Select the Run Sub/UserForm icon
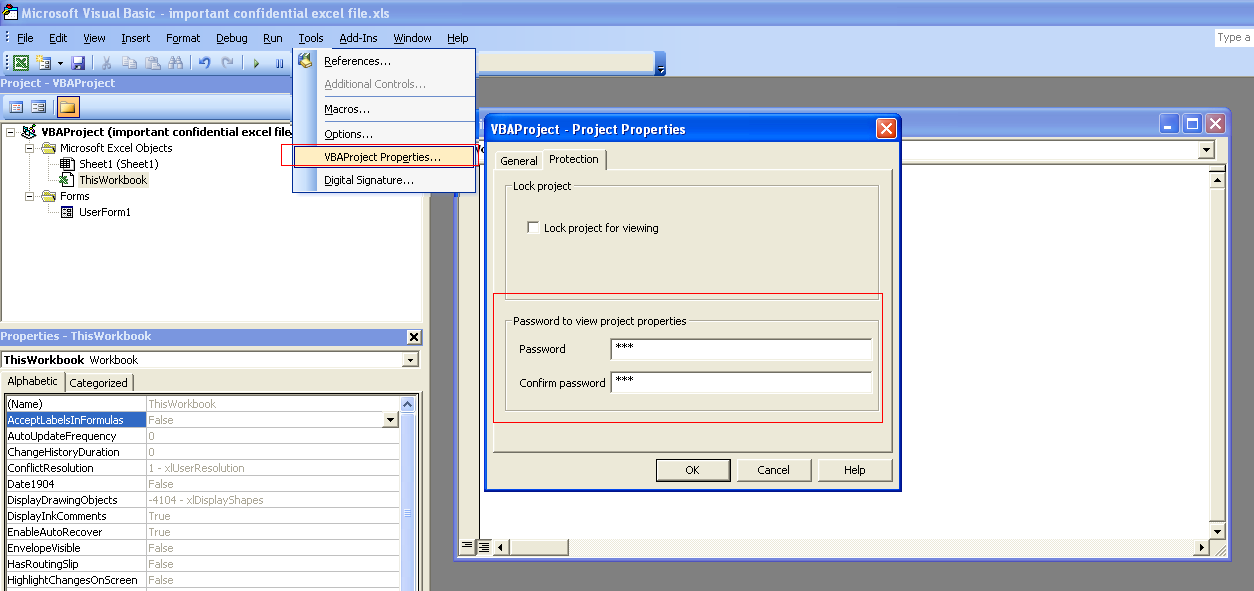The width and height of the screenshot is (1254, 591). click(256, 63)
